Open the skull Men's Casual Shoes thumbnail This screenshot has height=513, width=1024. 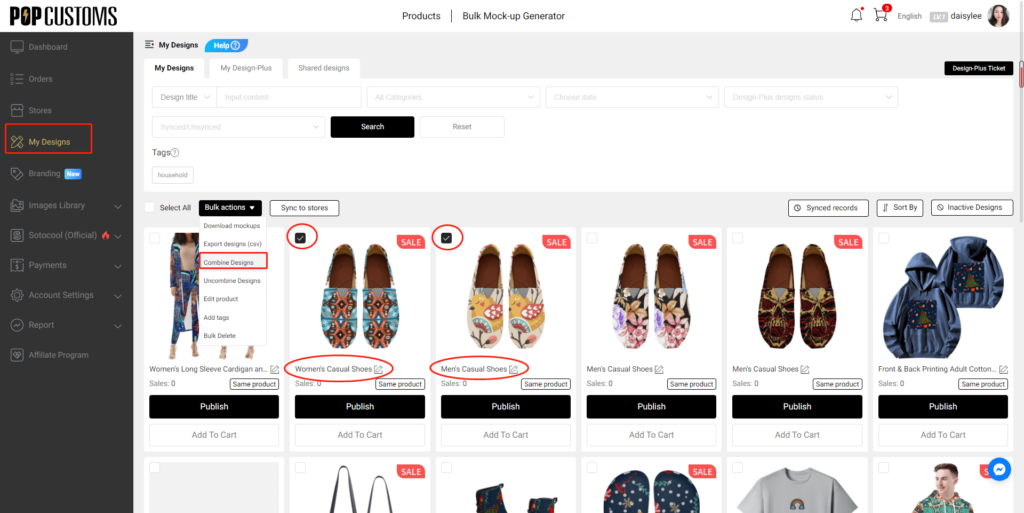pyautogui.click(x=797, y=295)
